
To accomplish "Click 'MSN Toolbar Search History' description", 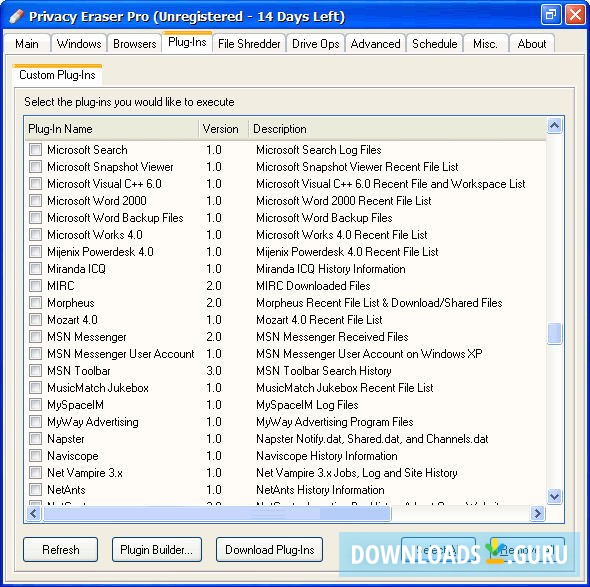I will pyautogui.click(x=324, y=371).
